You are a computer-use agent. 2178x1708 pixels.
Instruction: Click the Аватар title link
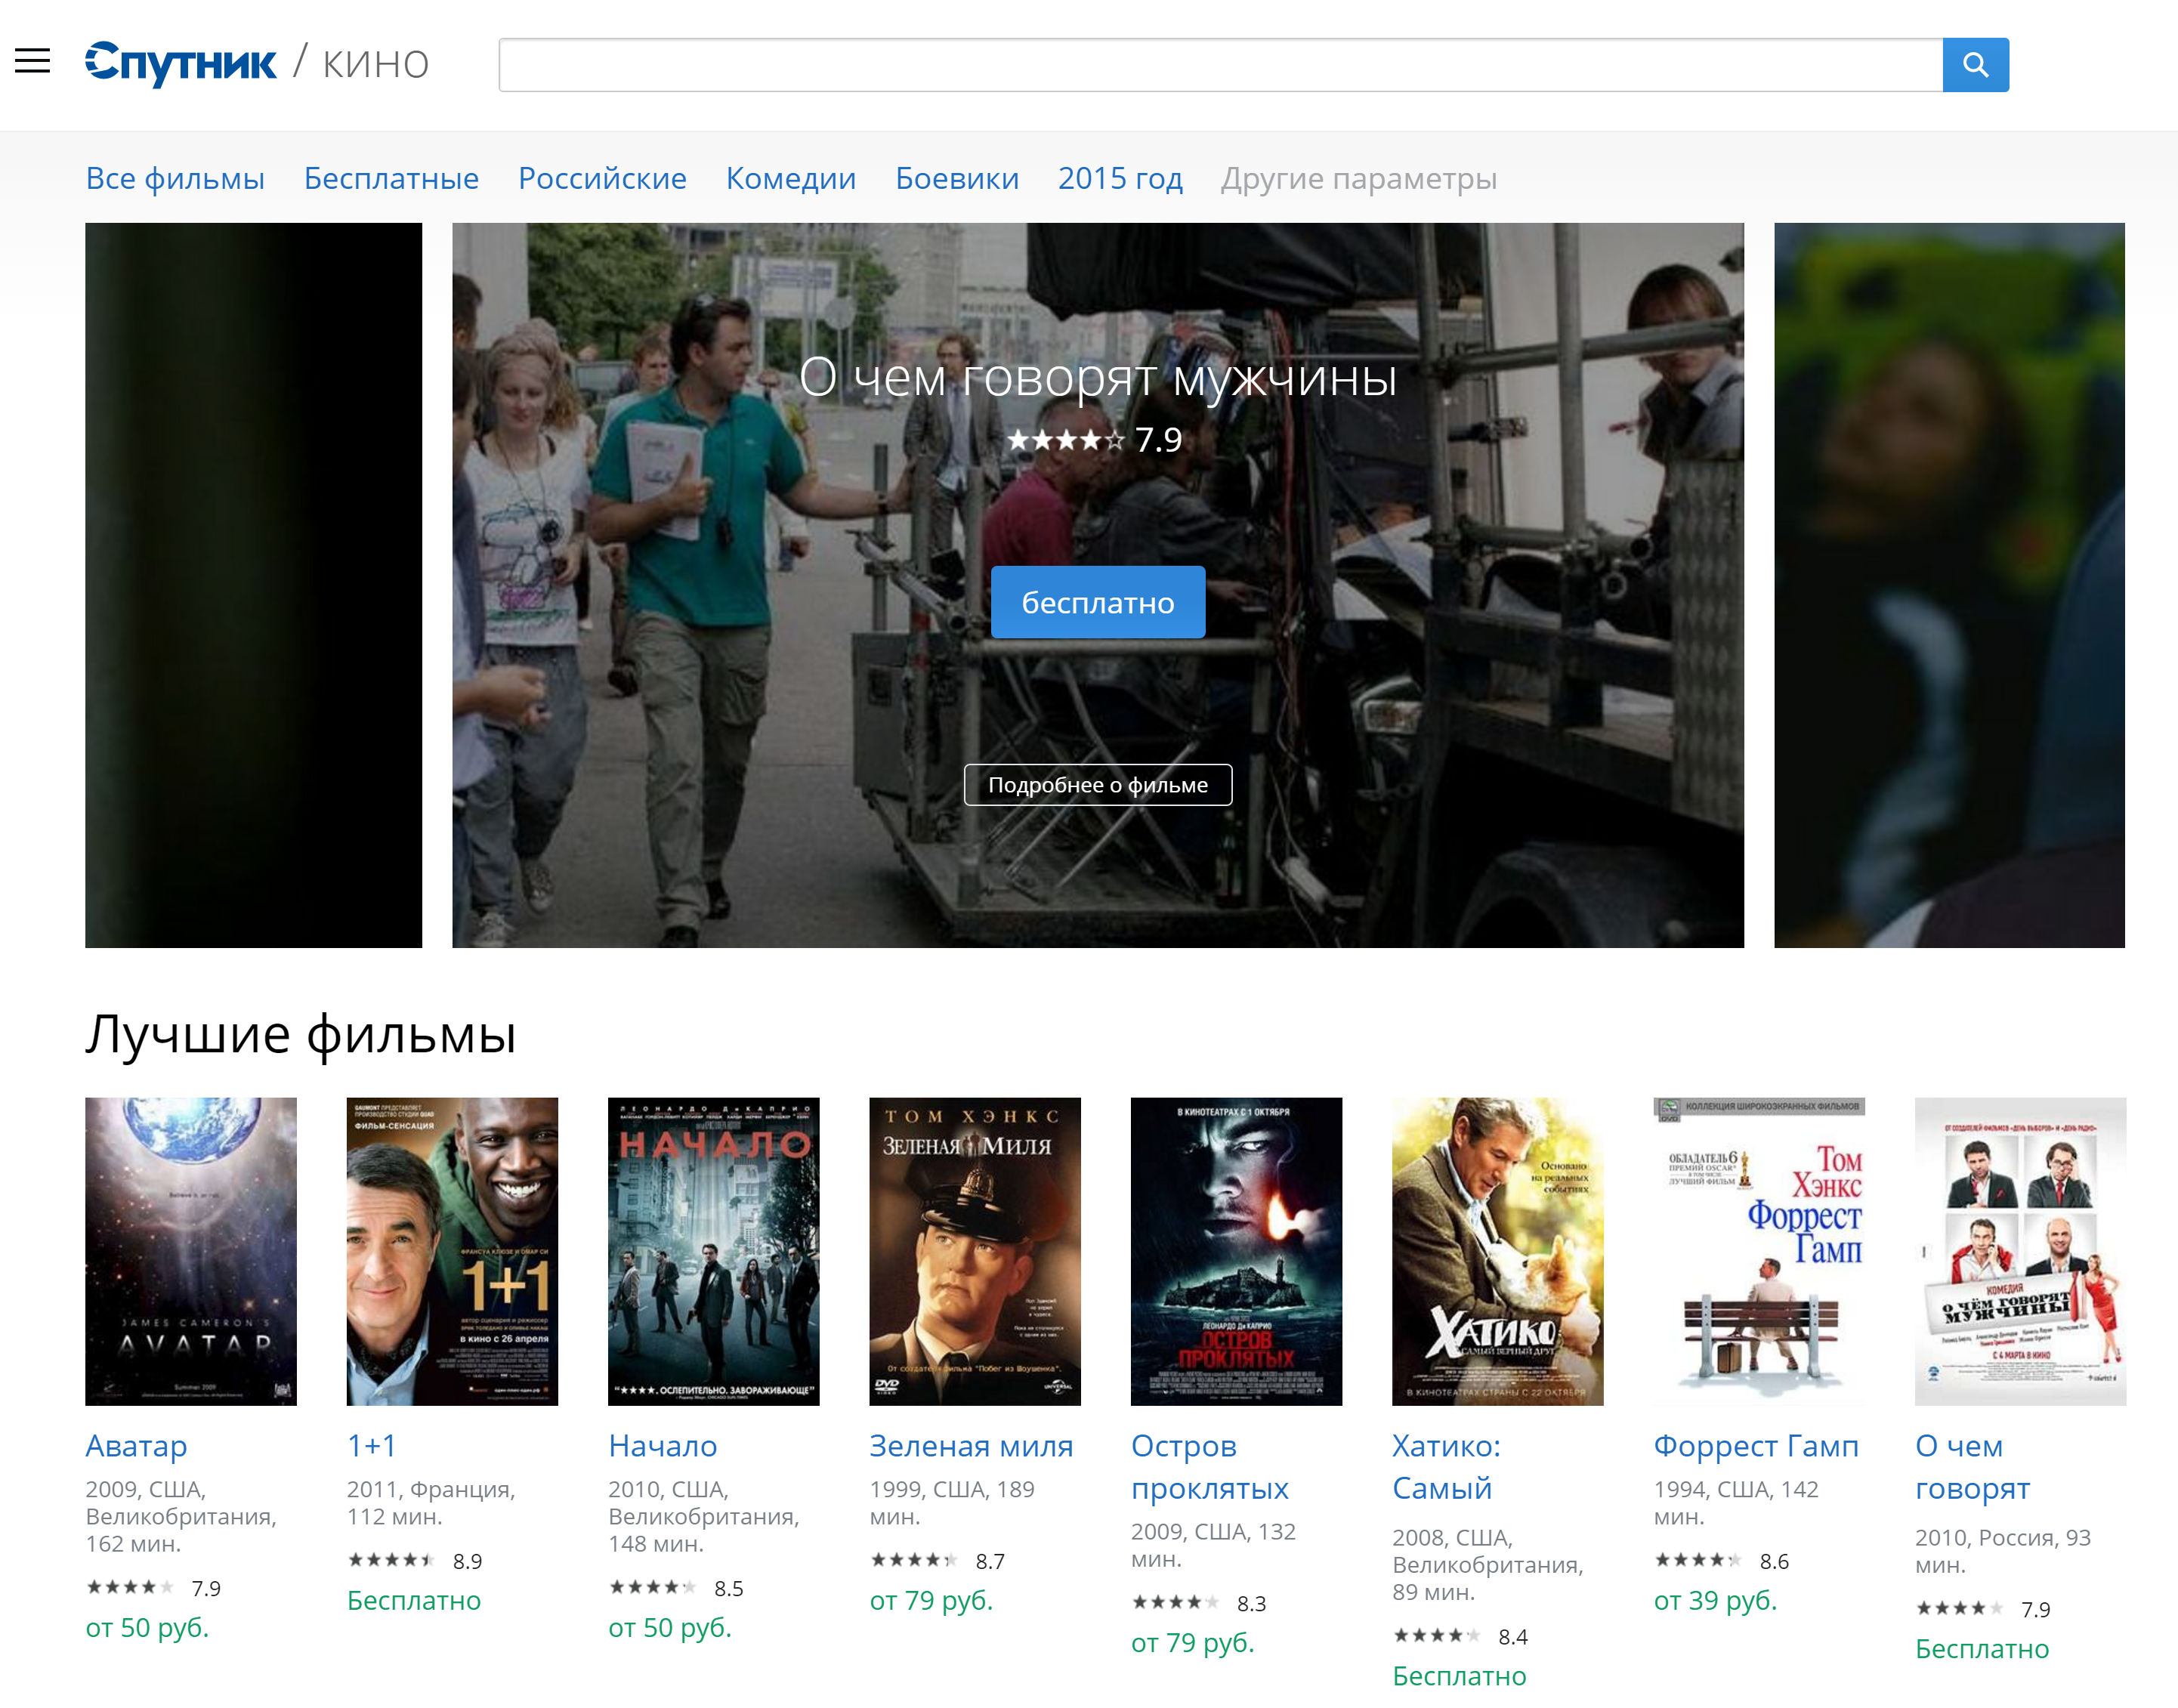(136, 1446)
